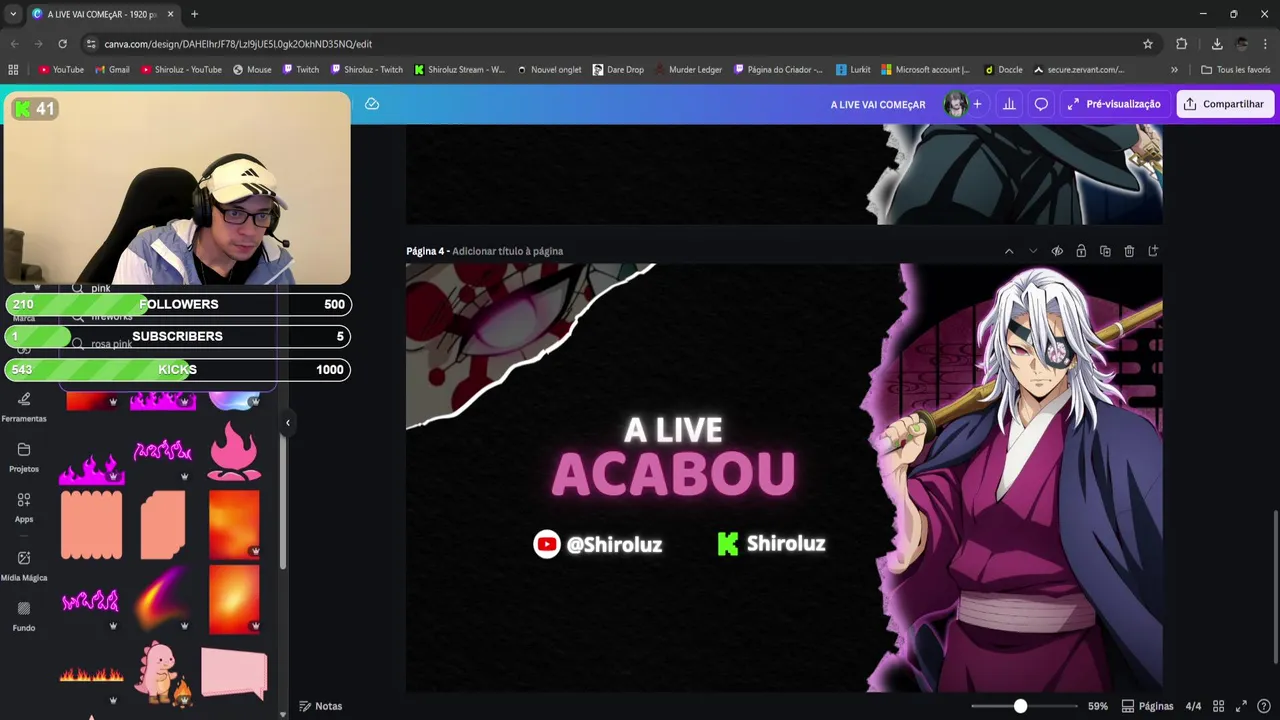
Task: Select the pink speech bubble element
Action: click(x=234, y=673)
